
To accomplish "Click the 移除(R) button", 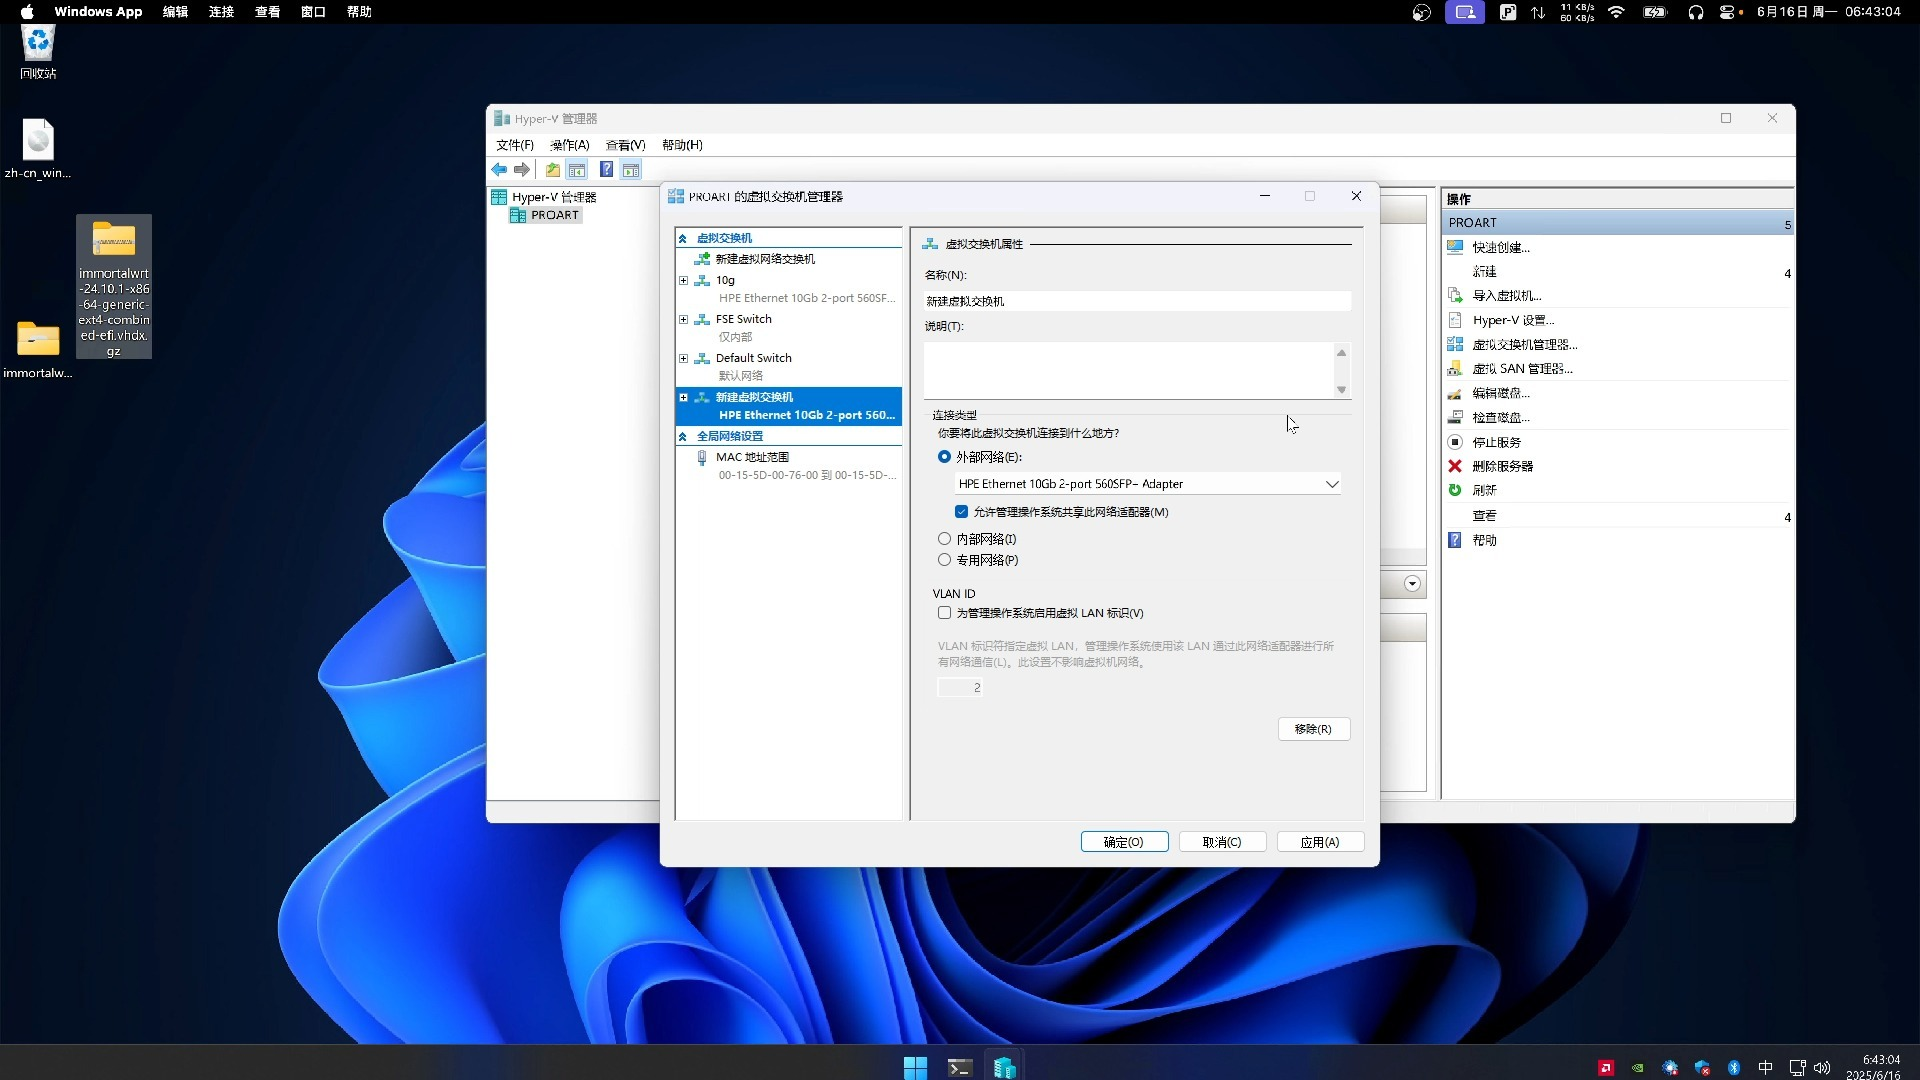I will pos(1313,729).
